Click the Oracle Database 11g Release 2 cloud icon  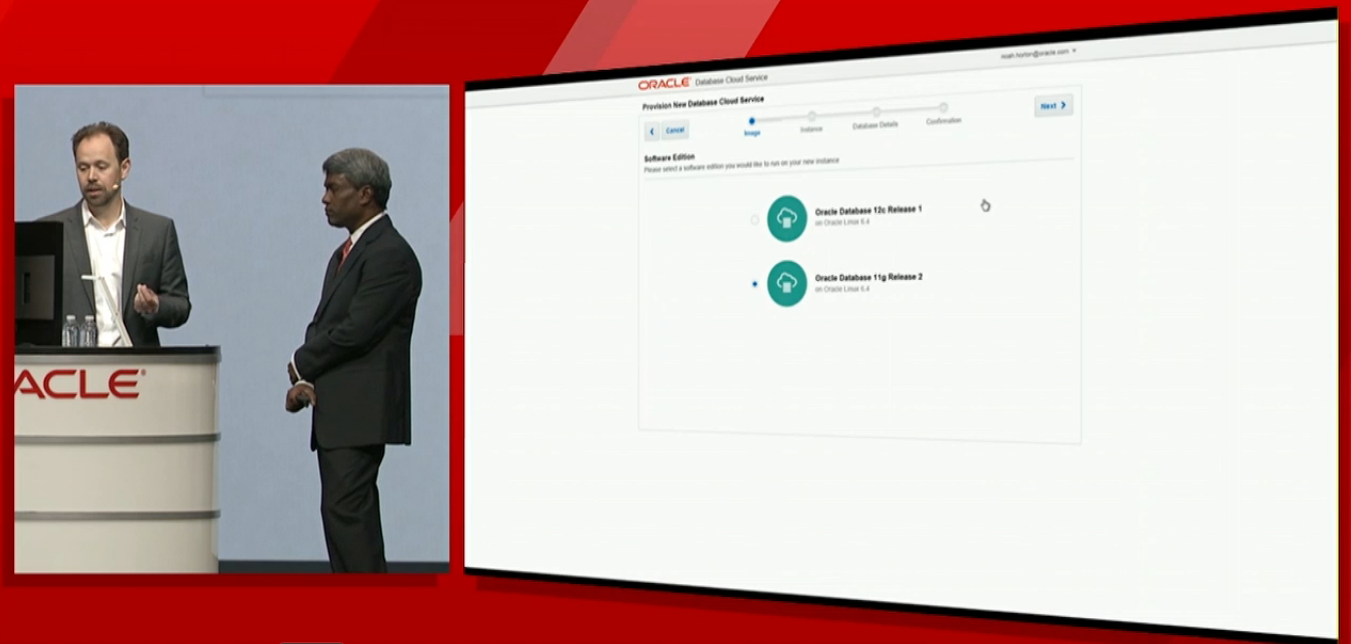coord(787,283)
